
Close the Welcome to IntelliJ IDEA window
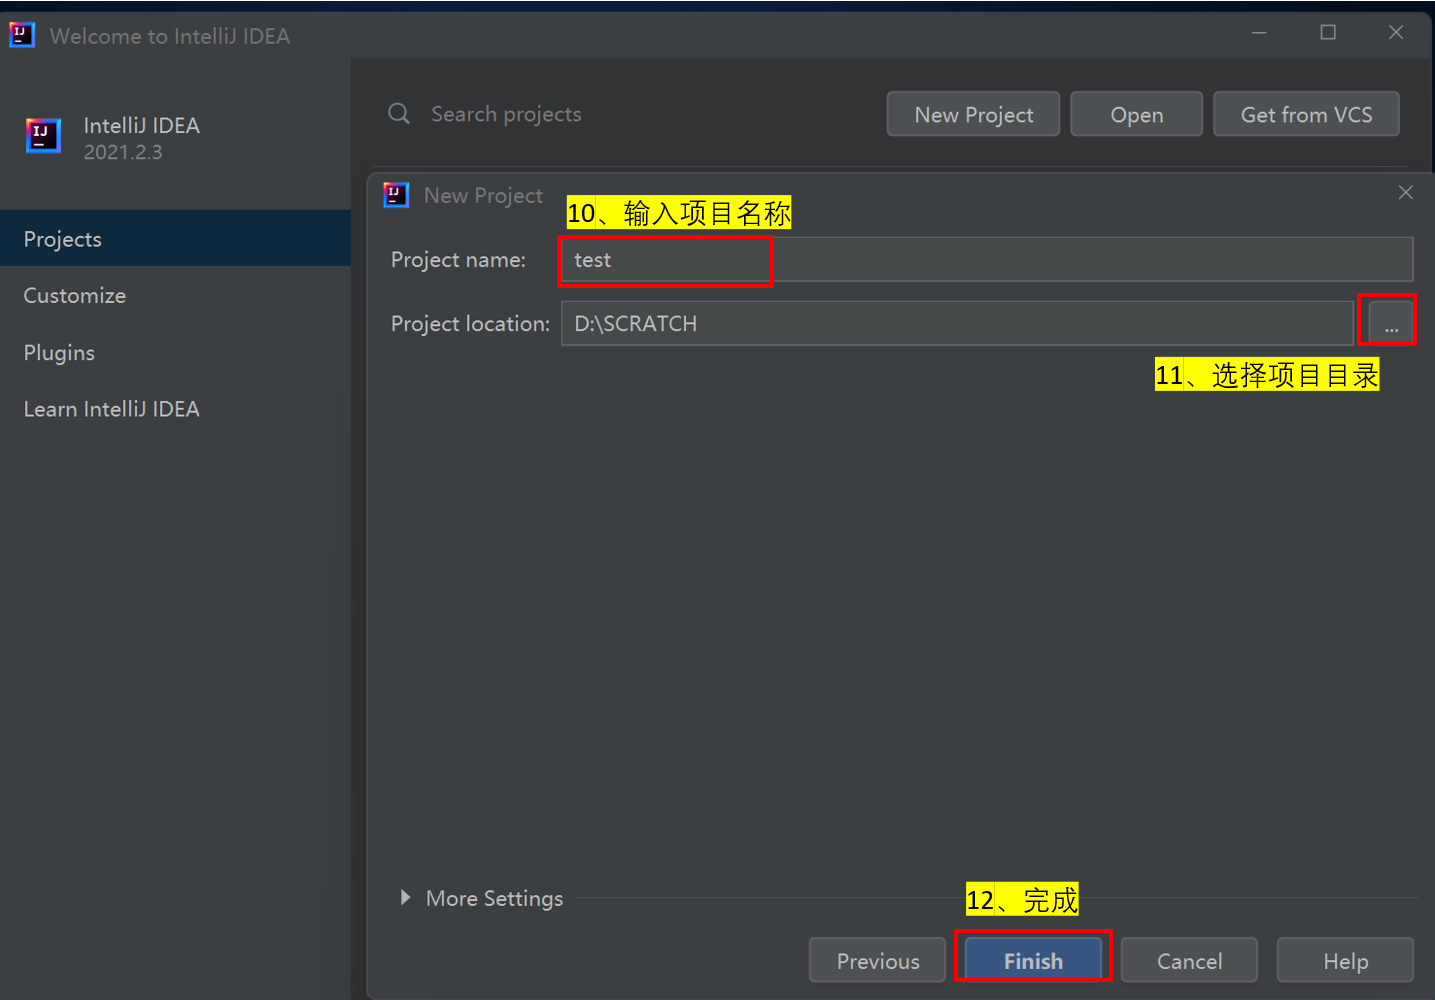tap(1396, 33)
